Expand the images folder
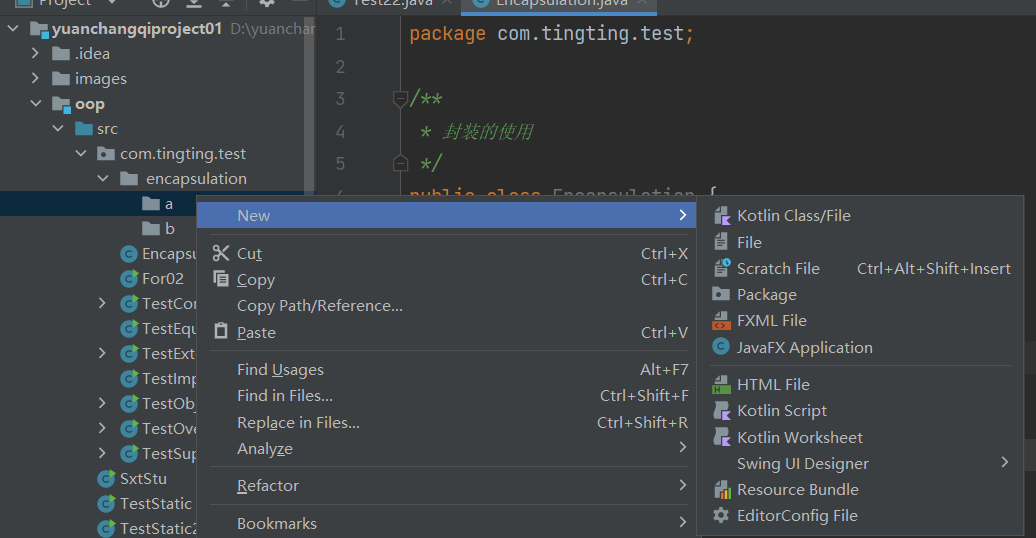 pos(35,78)
